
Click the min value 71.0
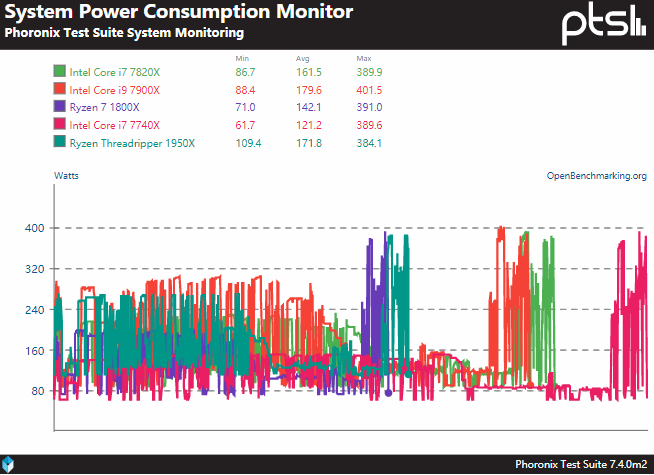(245, 108)
